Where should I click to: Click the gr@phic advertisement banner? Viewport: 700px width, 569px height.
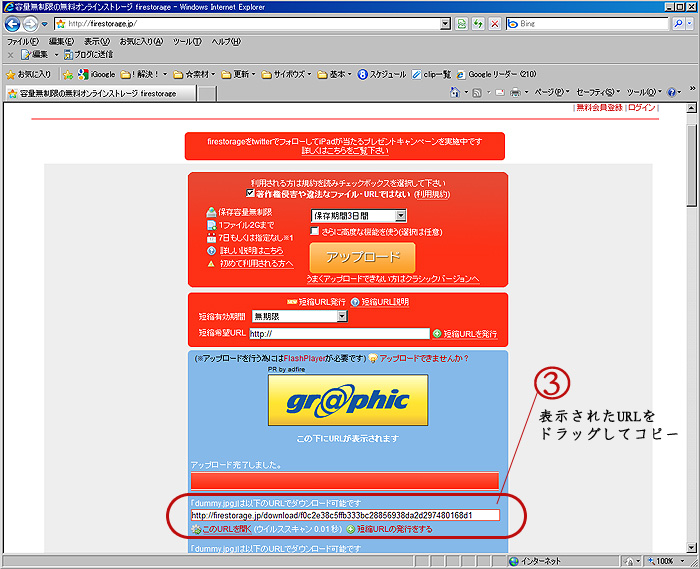[348, 400]
